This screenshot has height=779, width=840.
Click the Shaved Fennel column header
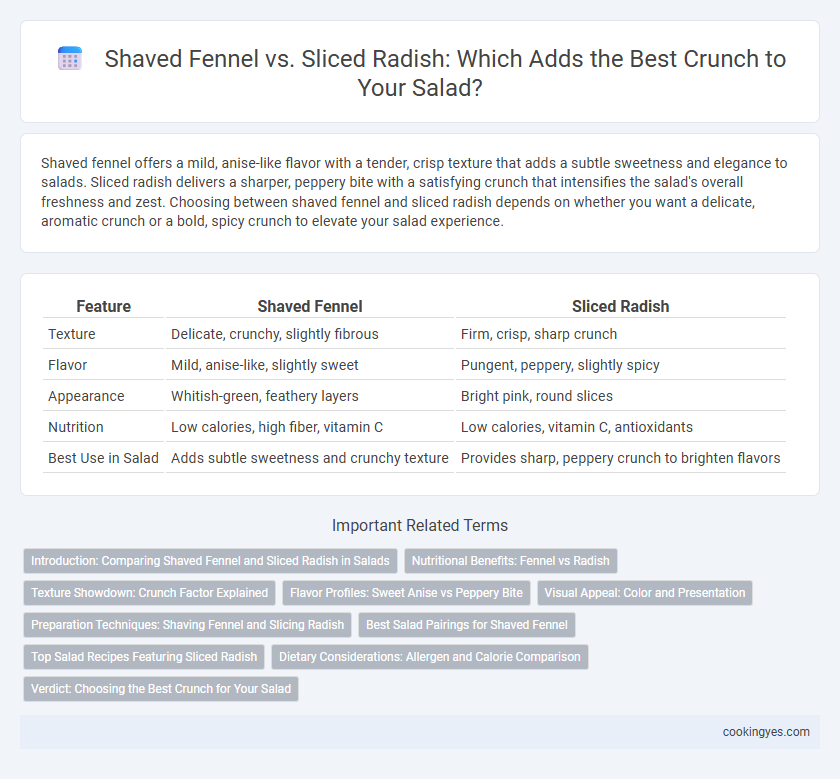point(310,306)
